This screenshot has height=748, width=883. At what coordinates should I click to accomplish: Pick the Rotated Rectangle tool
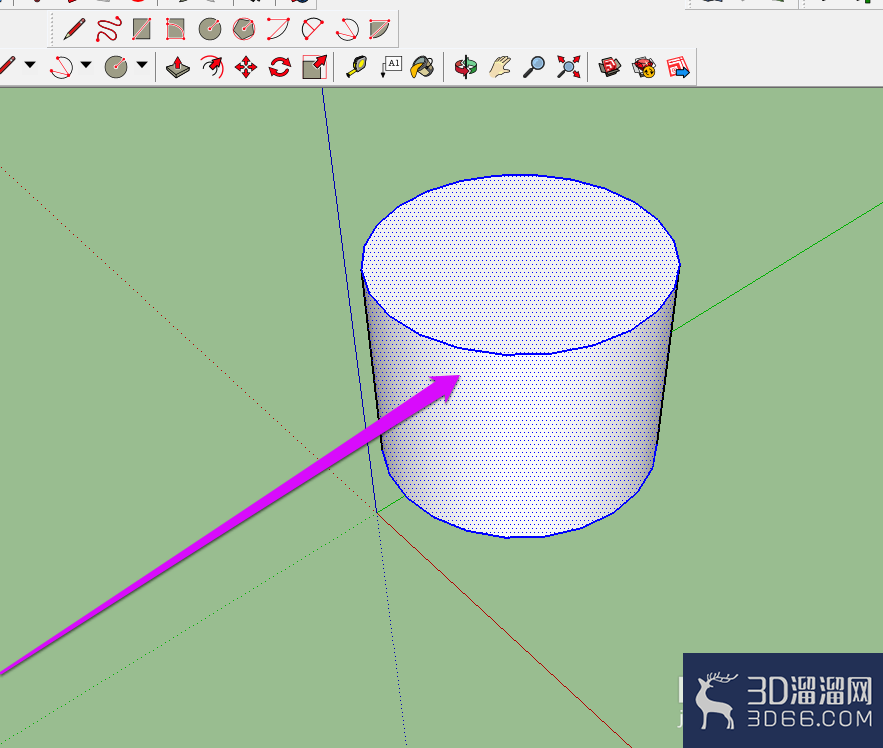[175, 29]
